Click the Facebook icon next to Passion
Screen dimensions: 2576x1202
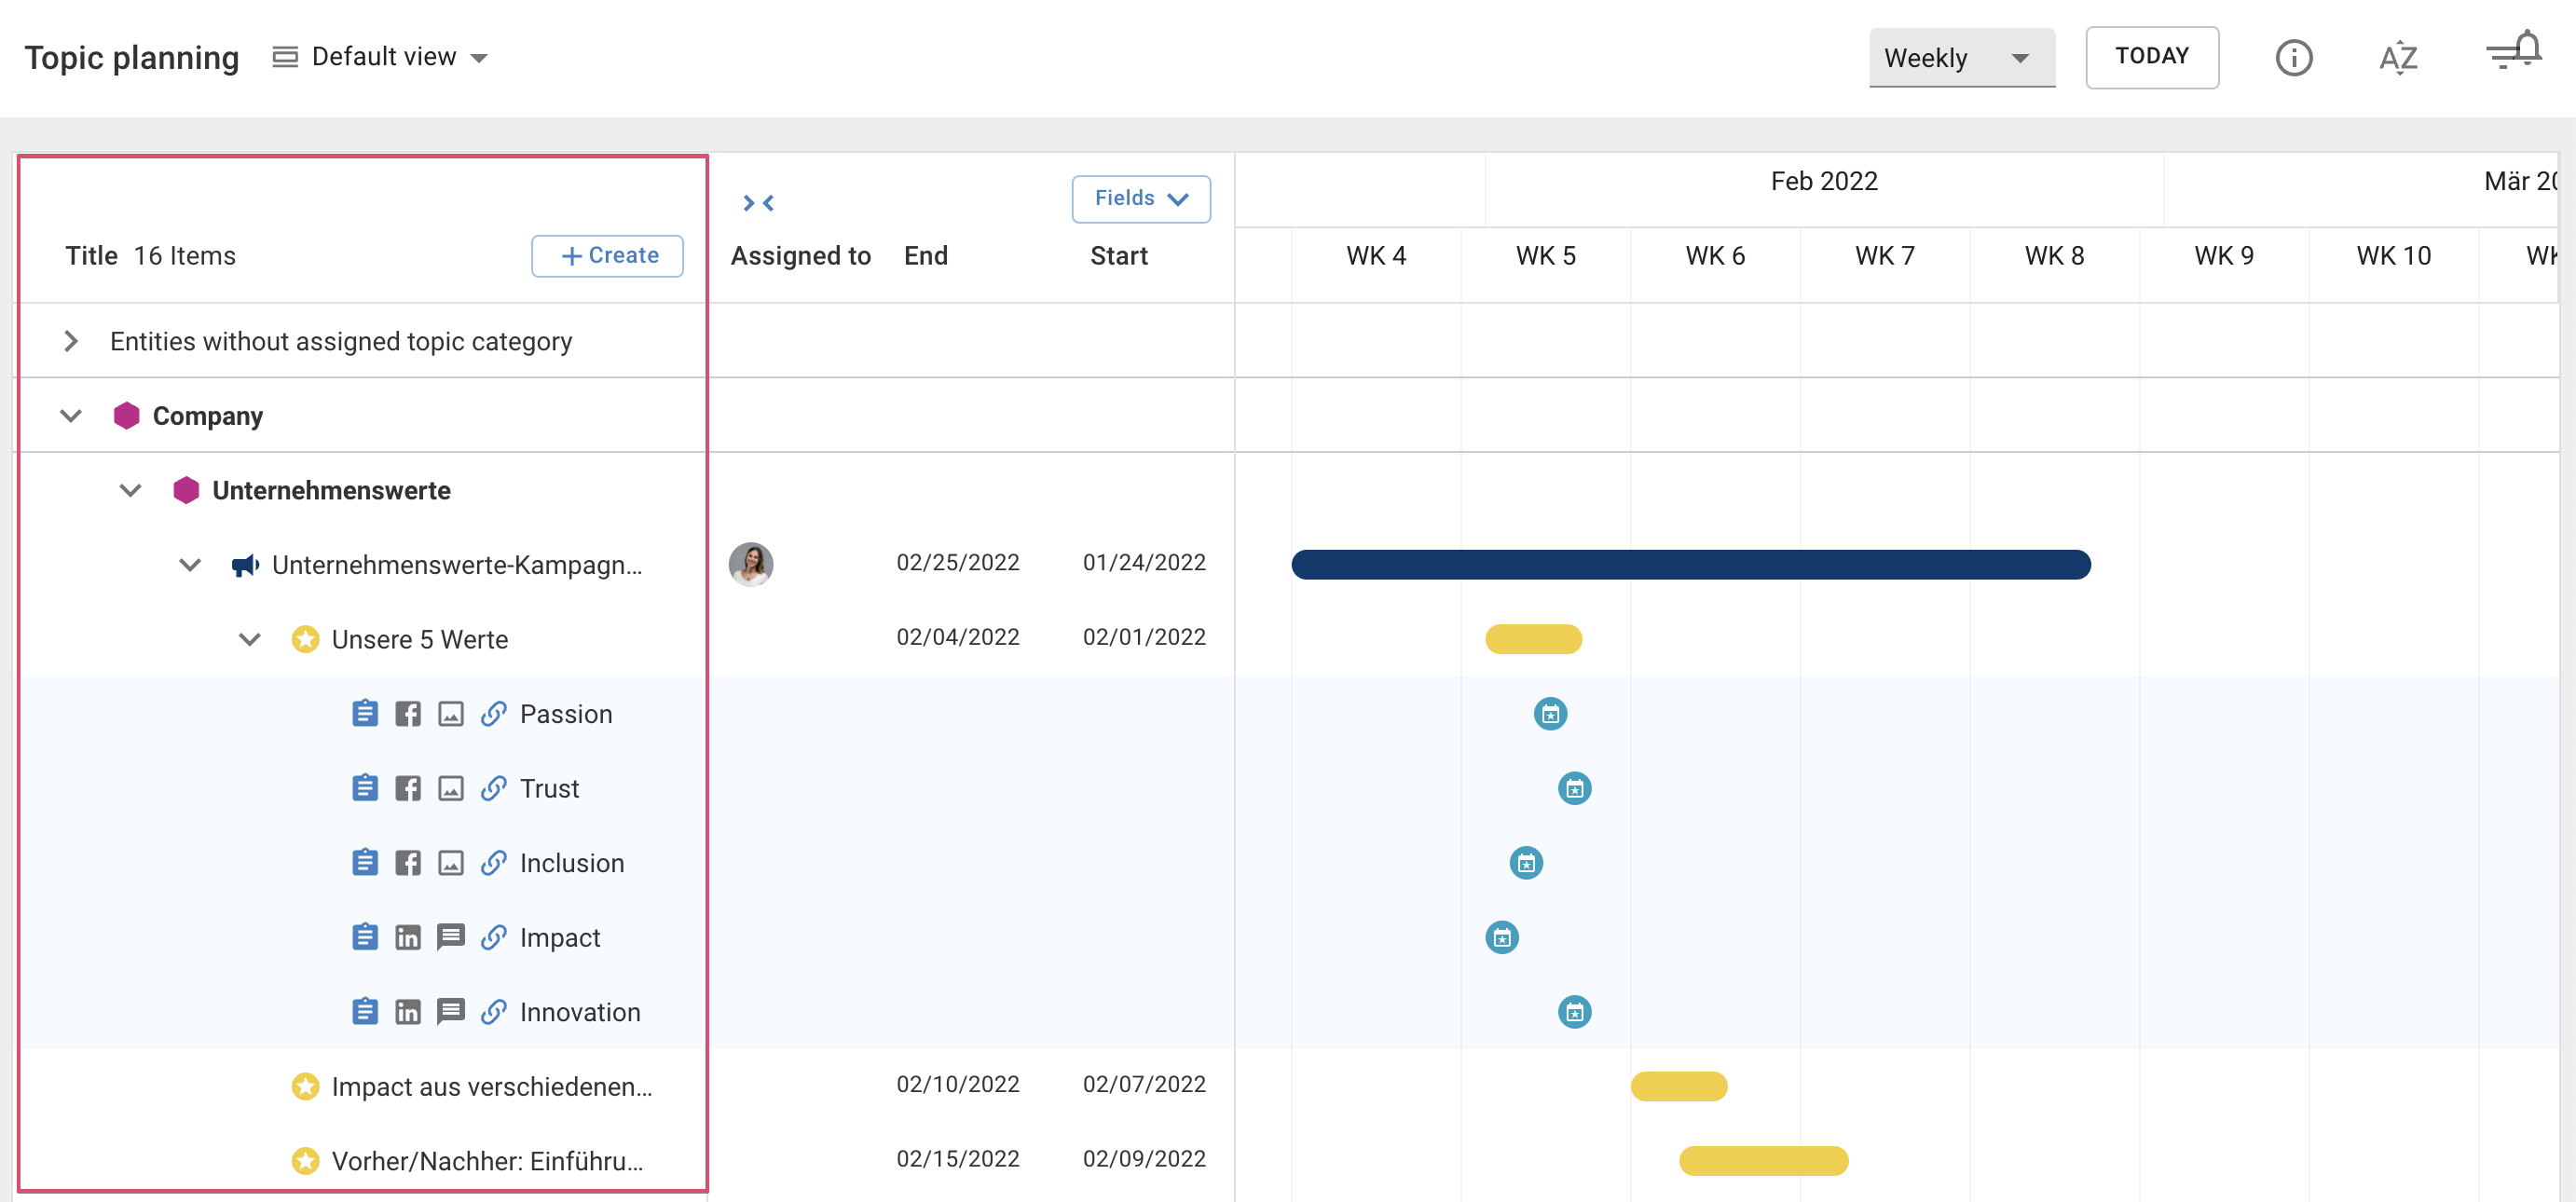click(408, 713)
